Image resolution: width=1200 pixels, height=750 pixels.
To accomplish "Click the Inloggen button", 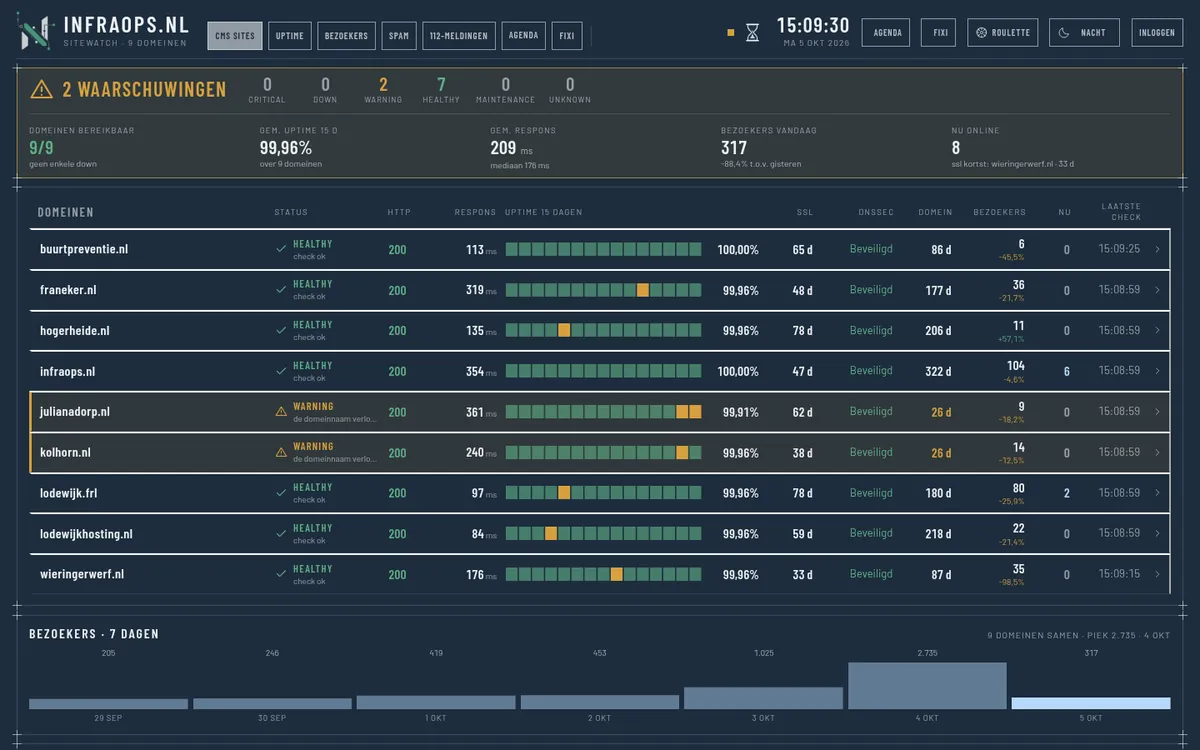I will (x=1157, y=32).
